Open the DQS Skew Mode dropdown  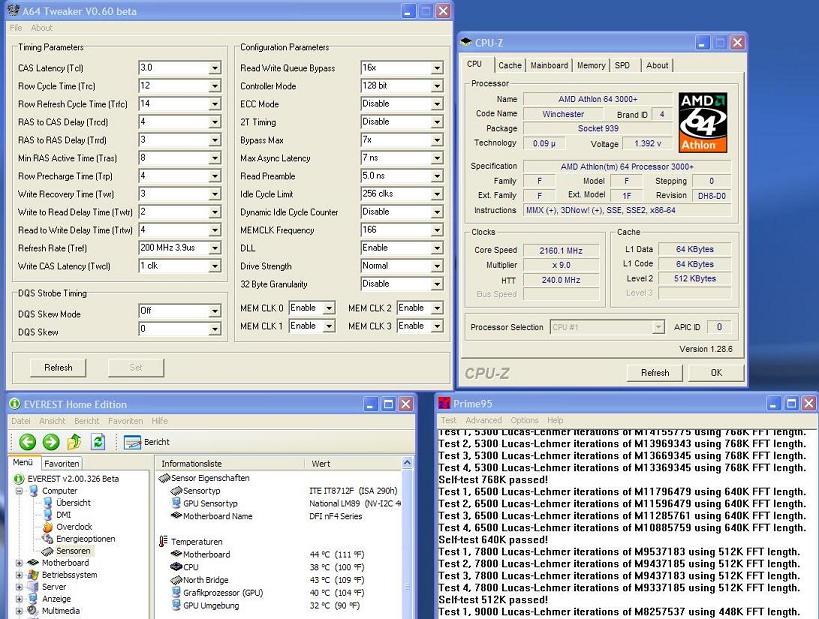tap(214, 311)
